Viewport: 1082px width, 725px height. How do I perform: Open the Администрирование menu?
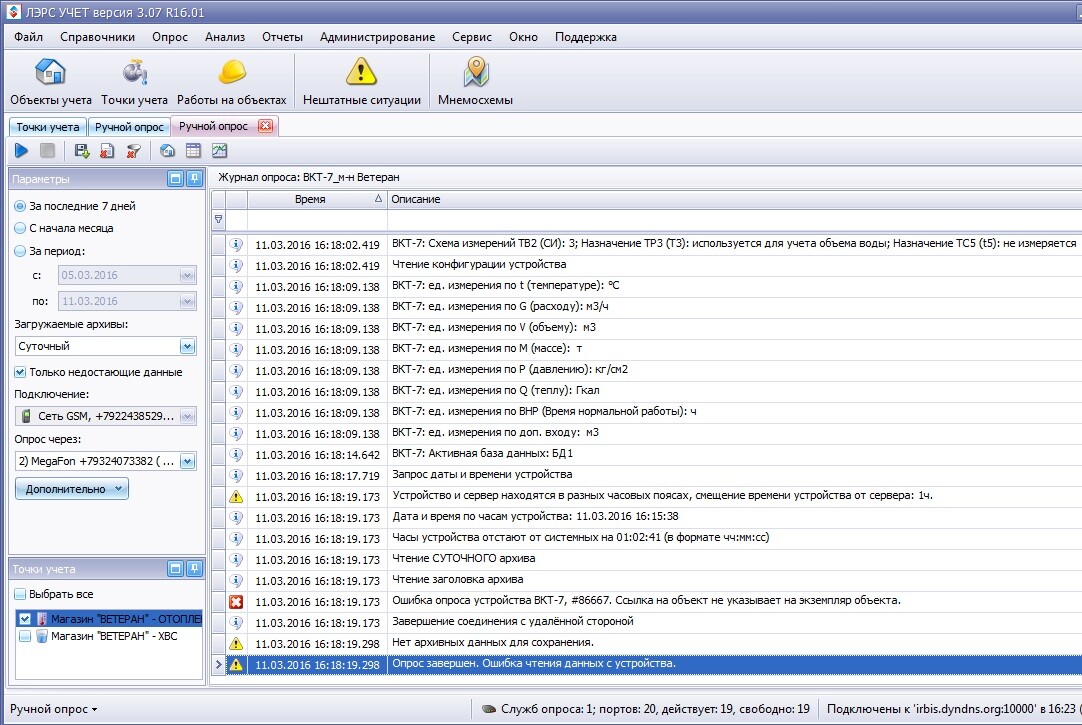pos(377,37)
